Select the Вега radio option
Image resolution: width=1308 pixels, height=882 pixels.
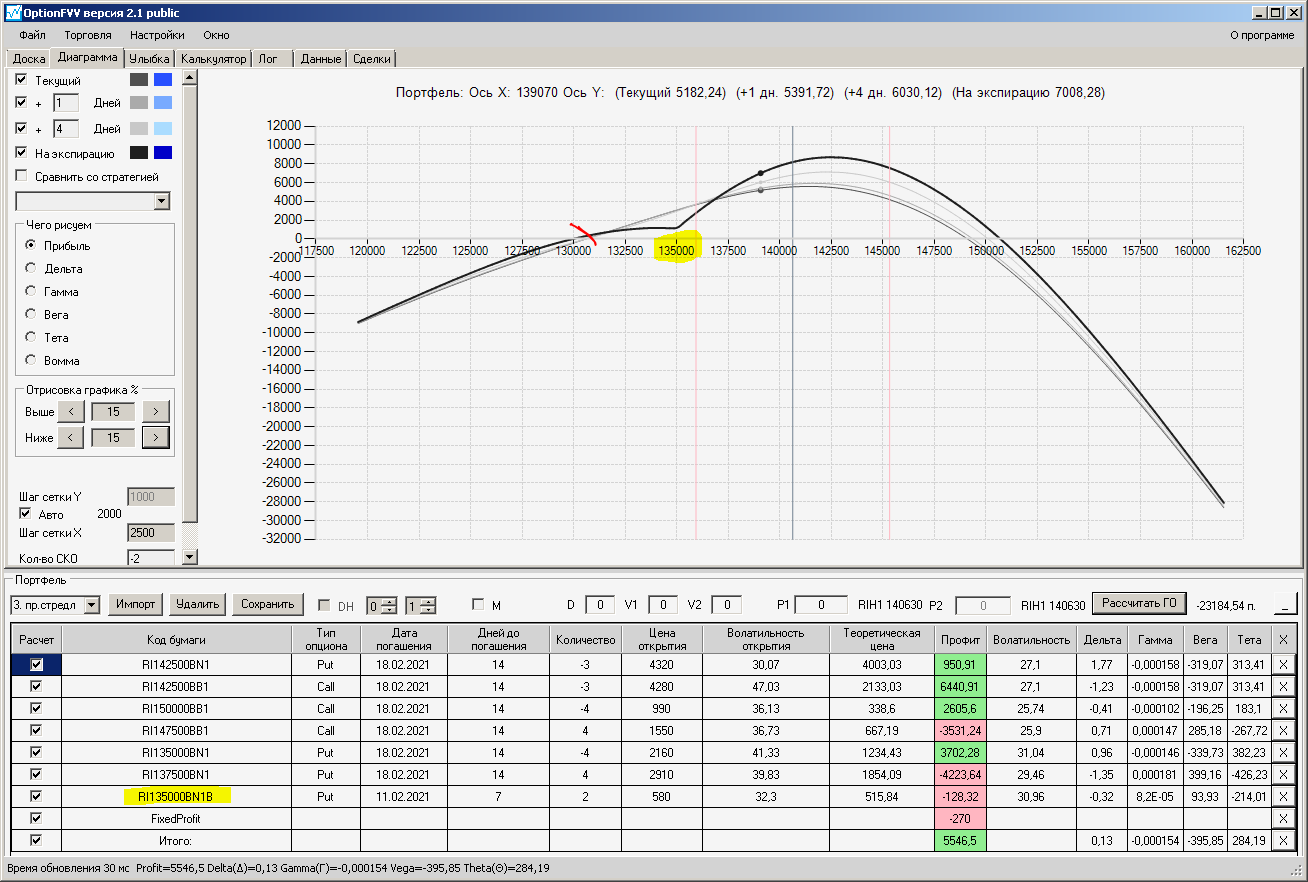click(32, 315)
